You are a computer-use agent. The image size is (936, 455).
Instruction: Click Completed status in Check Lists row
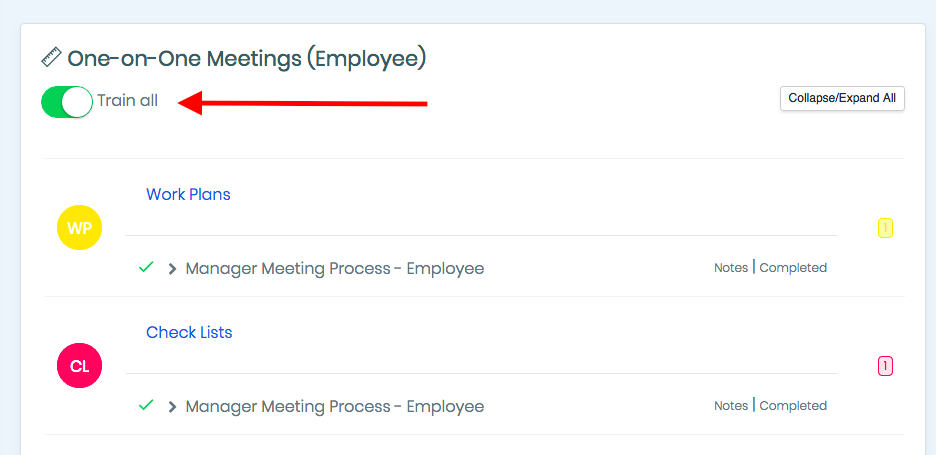(x=793, y=405)
